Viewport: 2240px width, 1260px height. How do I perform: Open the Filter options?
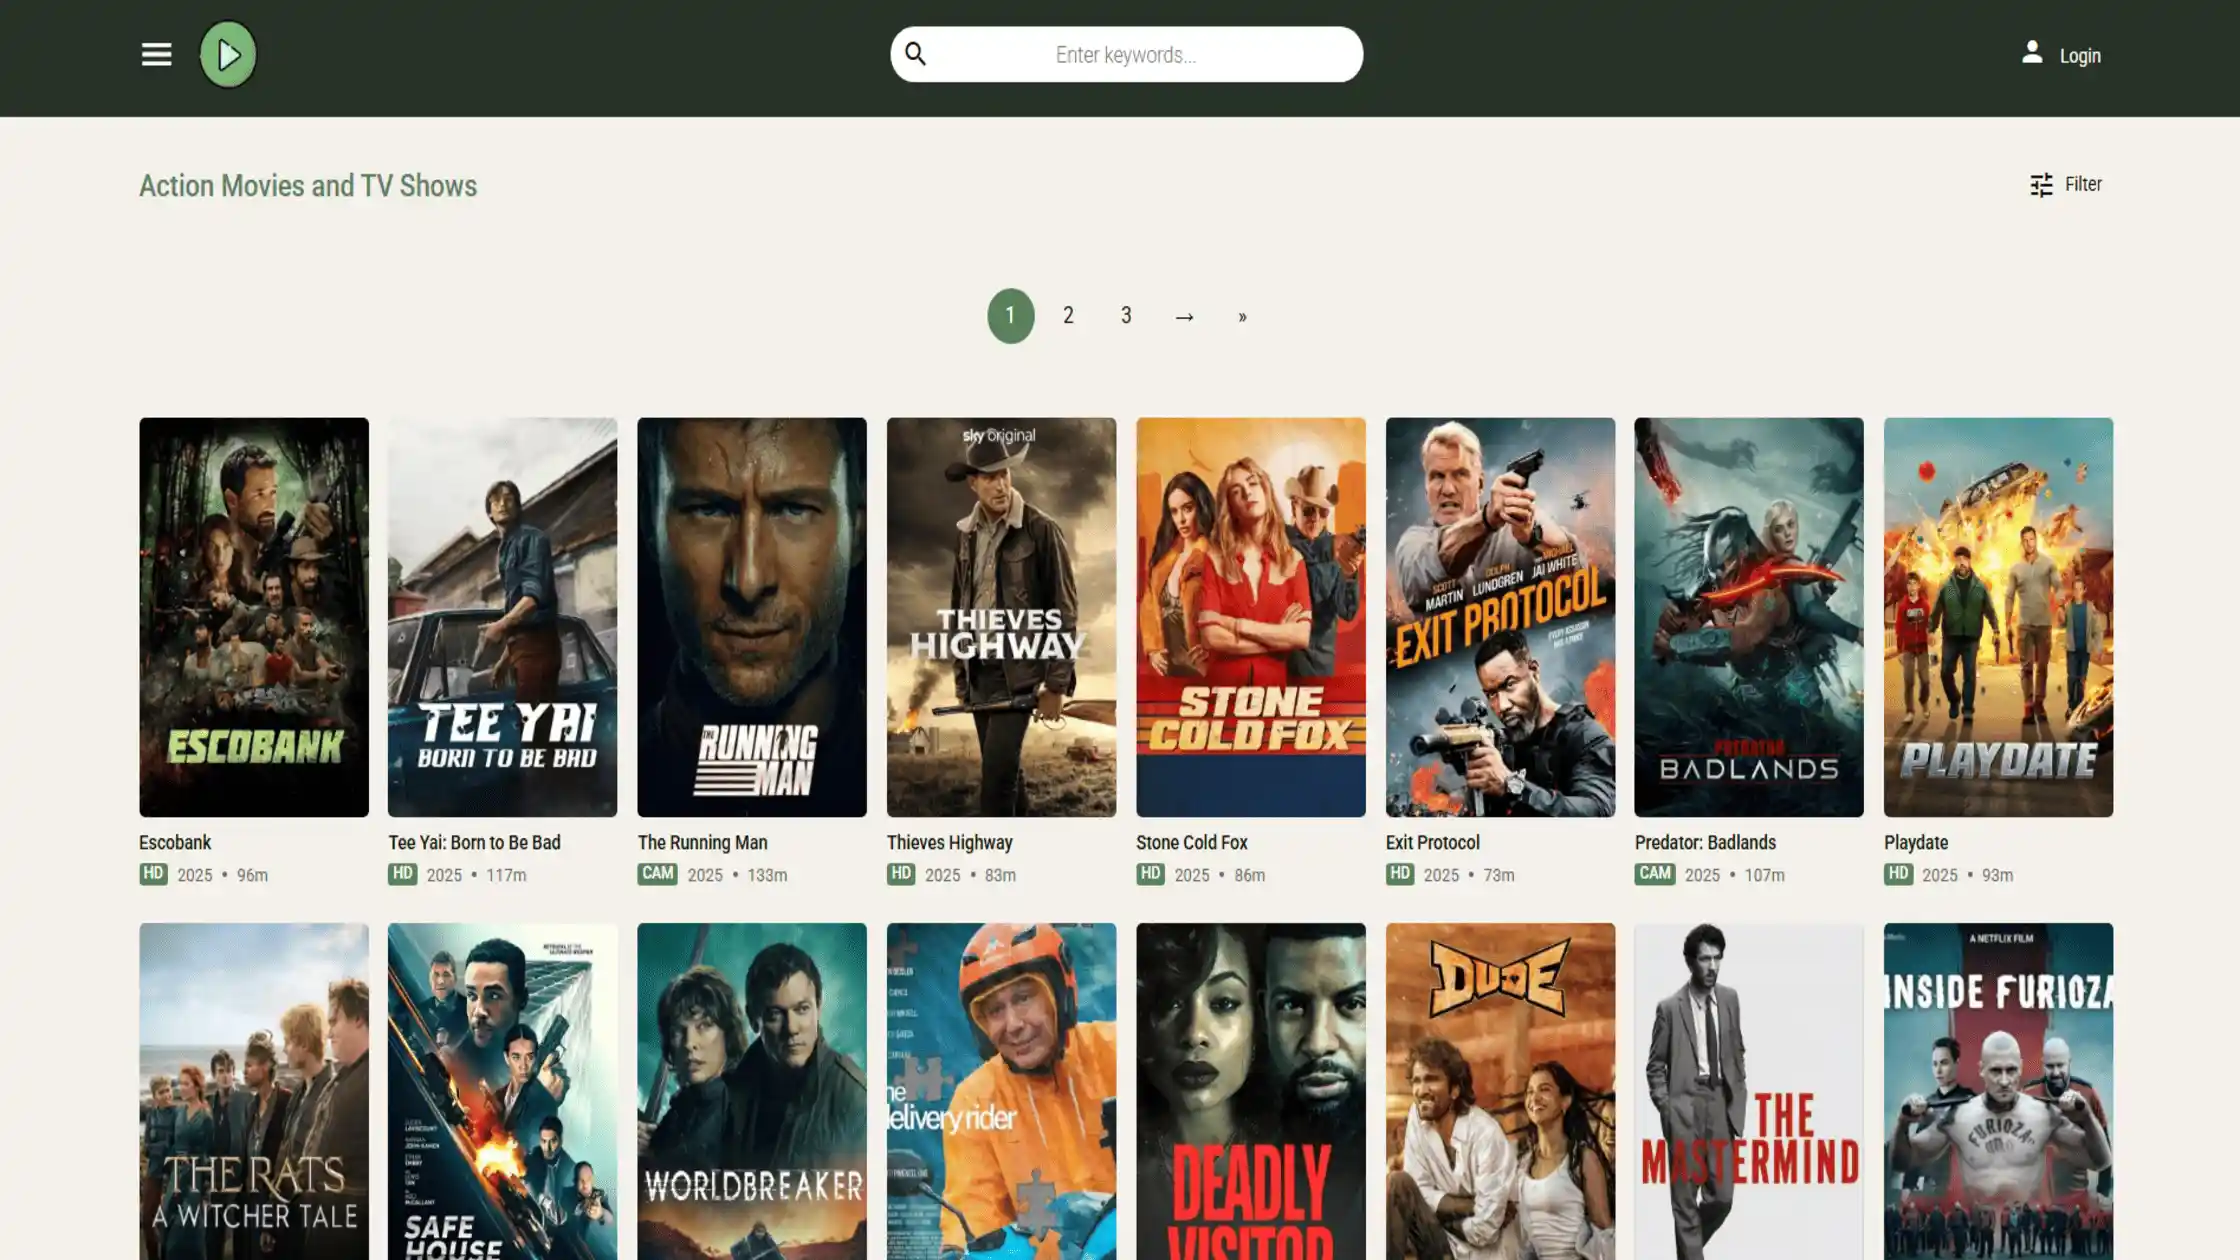pos(2066,184)
